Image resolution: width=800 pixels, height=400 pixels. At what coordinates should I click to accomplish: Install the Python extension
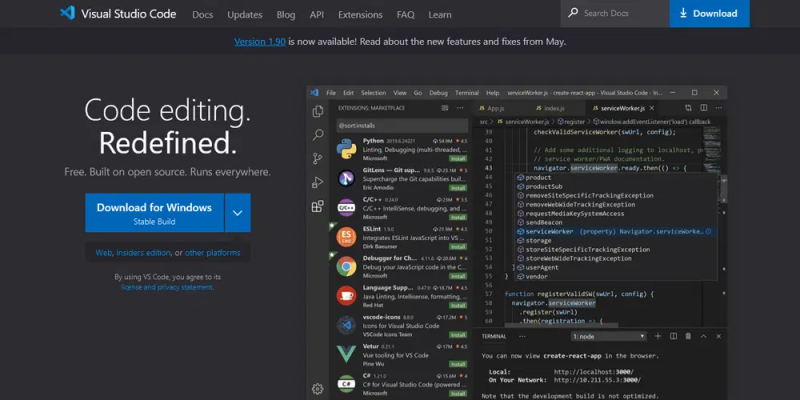[x=458, y=159]
